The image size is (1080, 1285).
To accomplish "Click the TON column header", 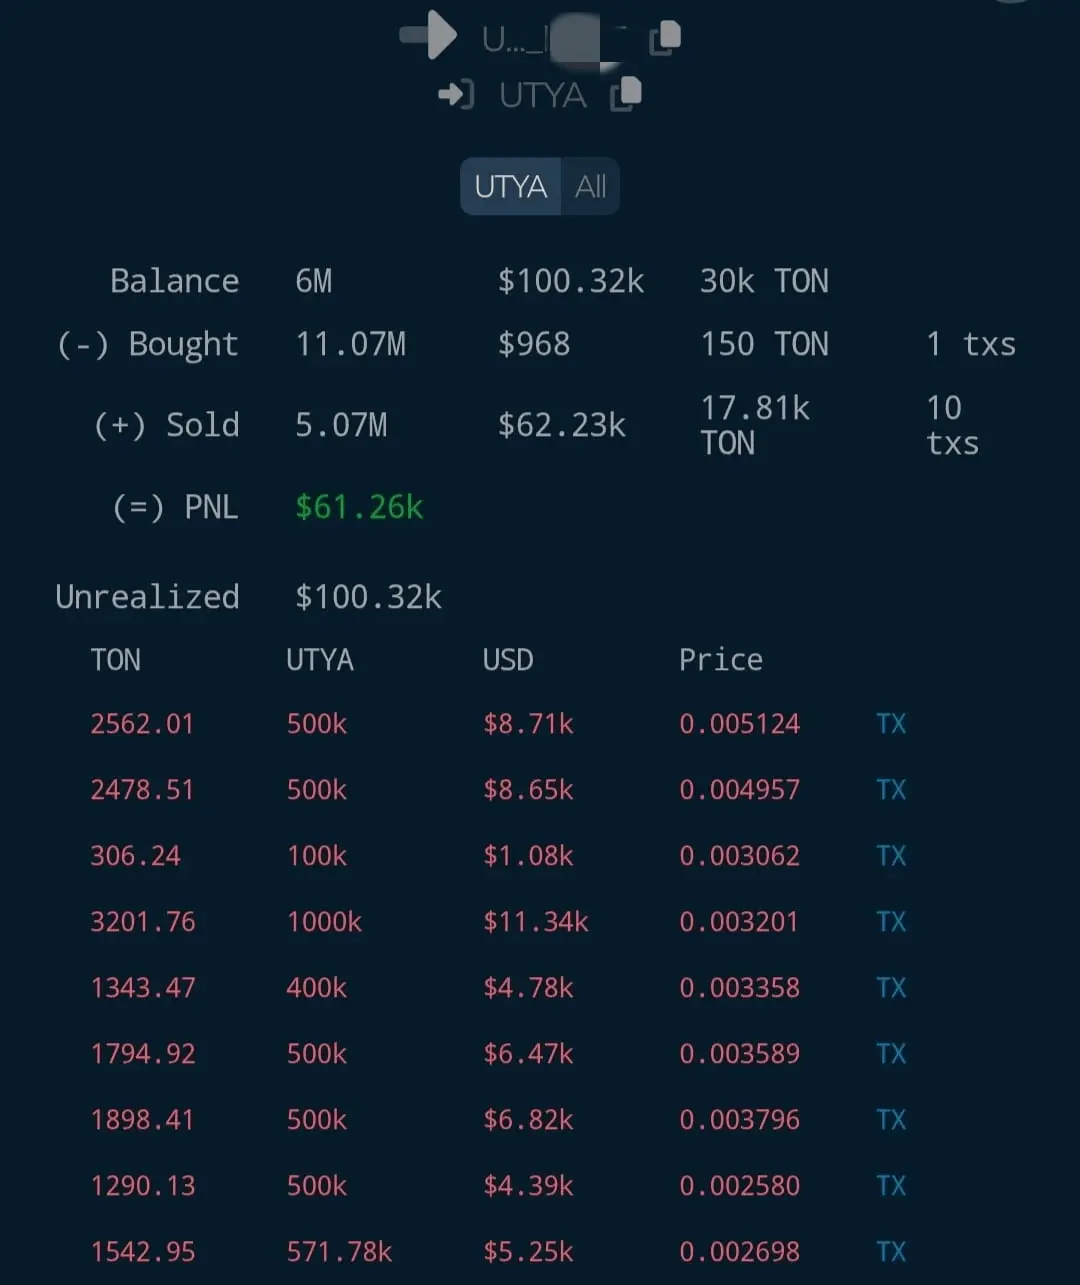I will tap(116, 660).
